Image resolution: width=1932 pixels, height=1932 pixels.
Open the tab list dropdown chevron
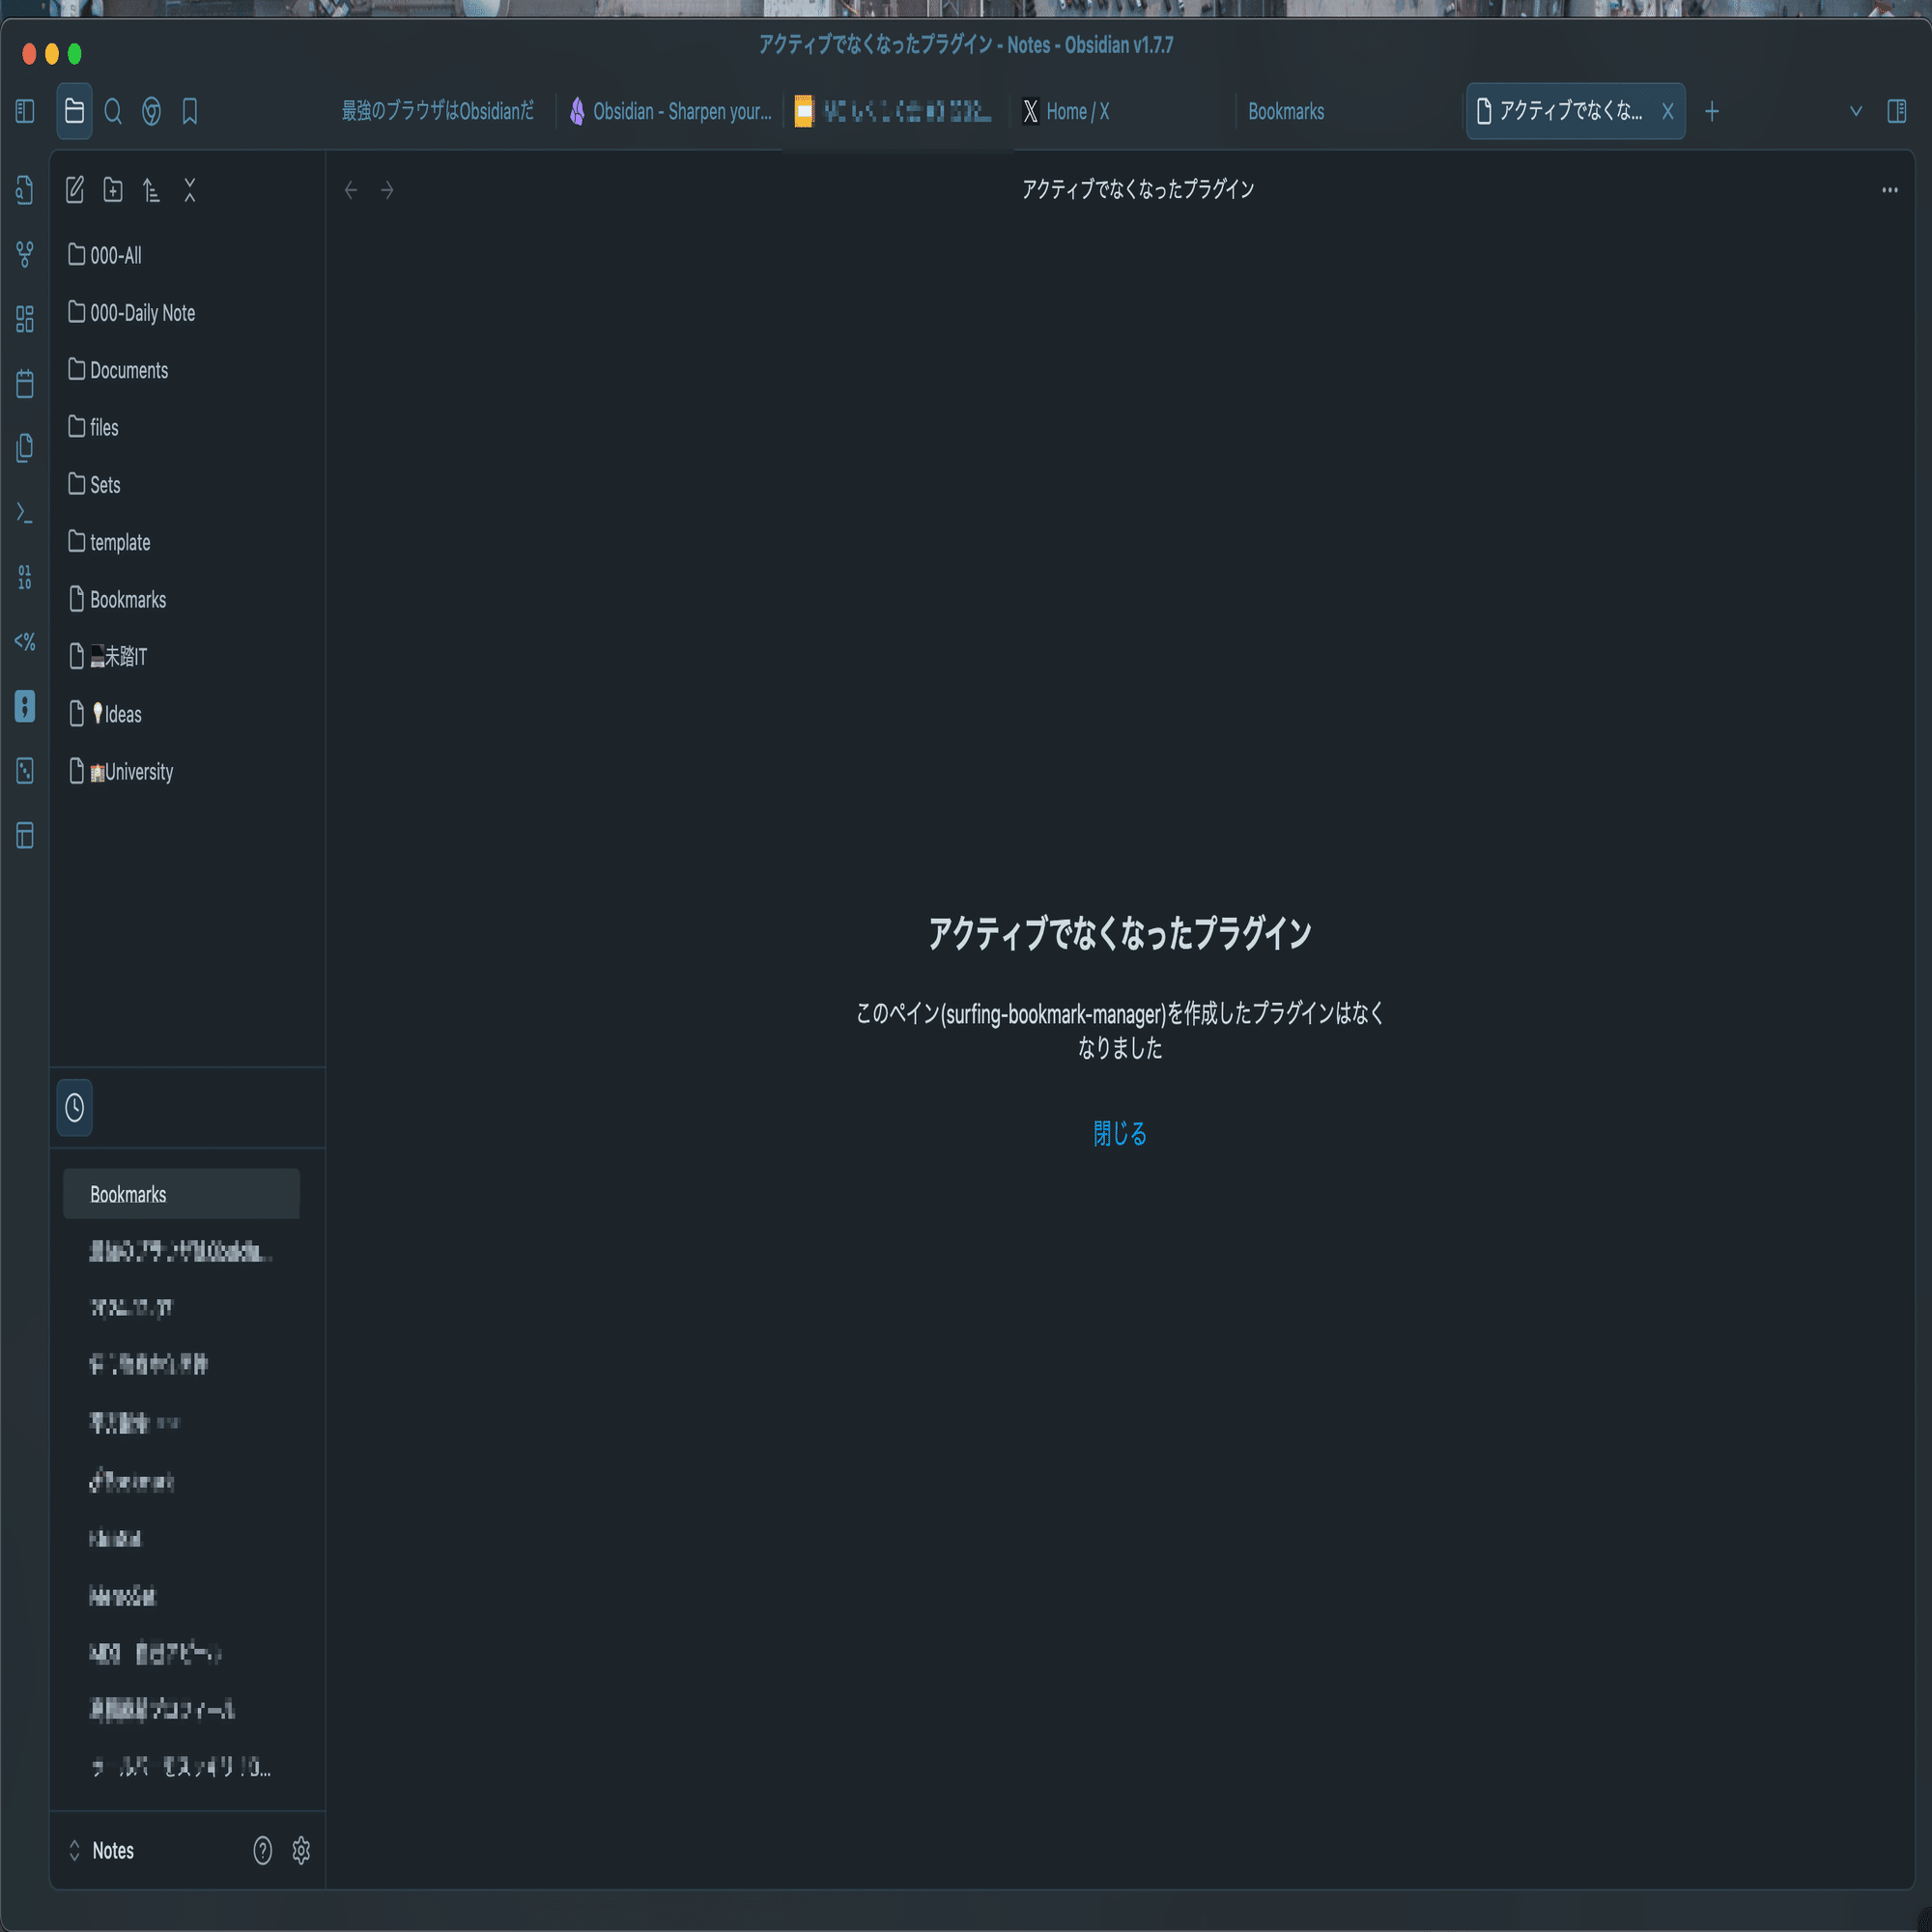1856,111
